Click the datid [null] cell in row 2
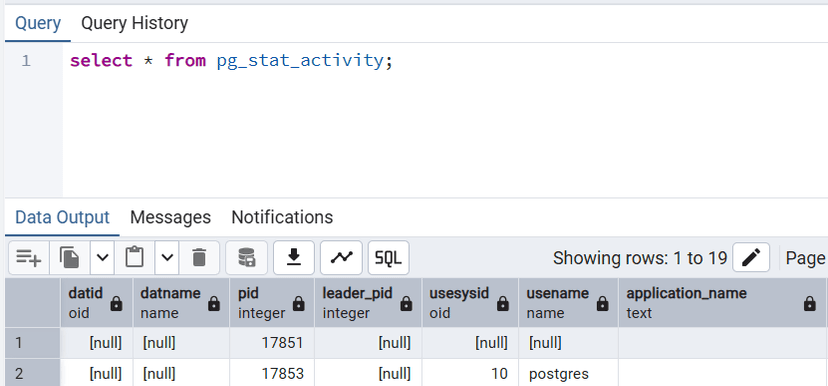 pyautogui.click(x=96, y=374)
